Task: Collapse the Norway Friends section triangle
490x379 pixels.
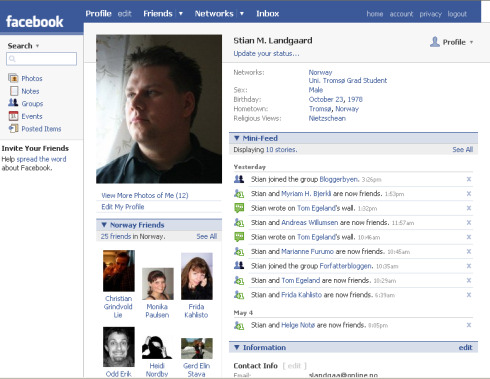Action: 104,225
